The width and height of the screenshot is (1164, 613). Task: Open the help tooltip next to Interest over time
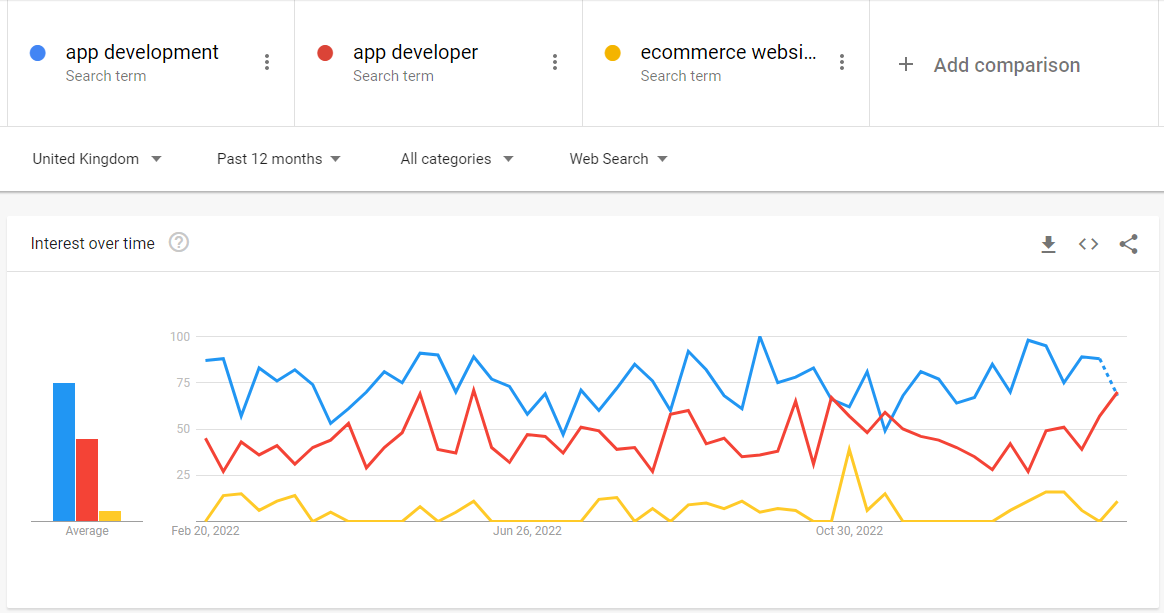pyautogui.click(x=179, y=242)
